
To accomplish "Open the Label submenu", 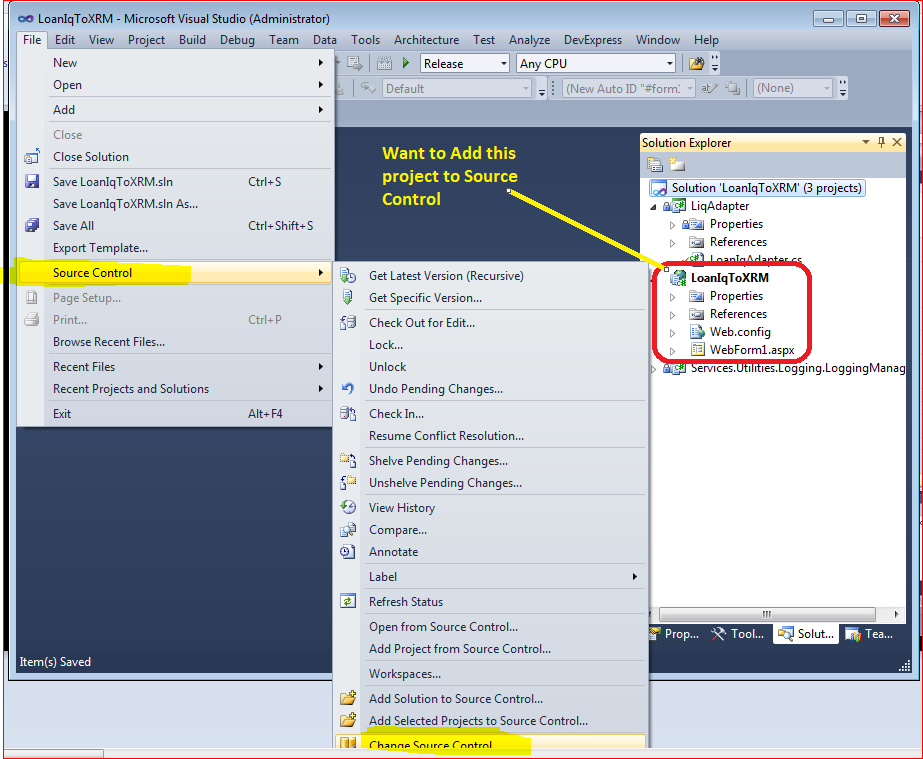I will [x=491, y=576].
